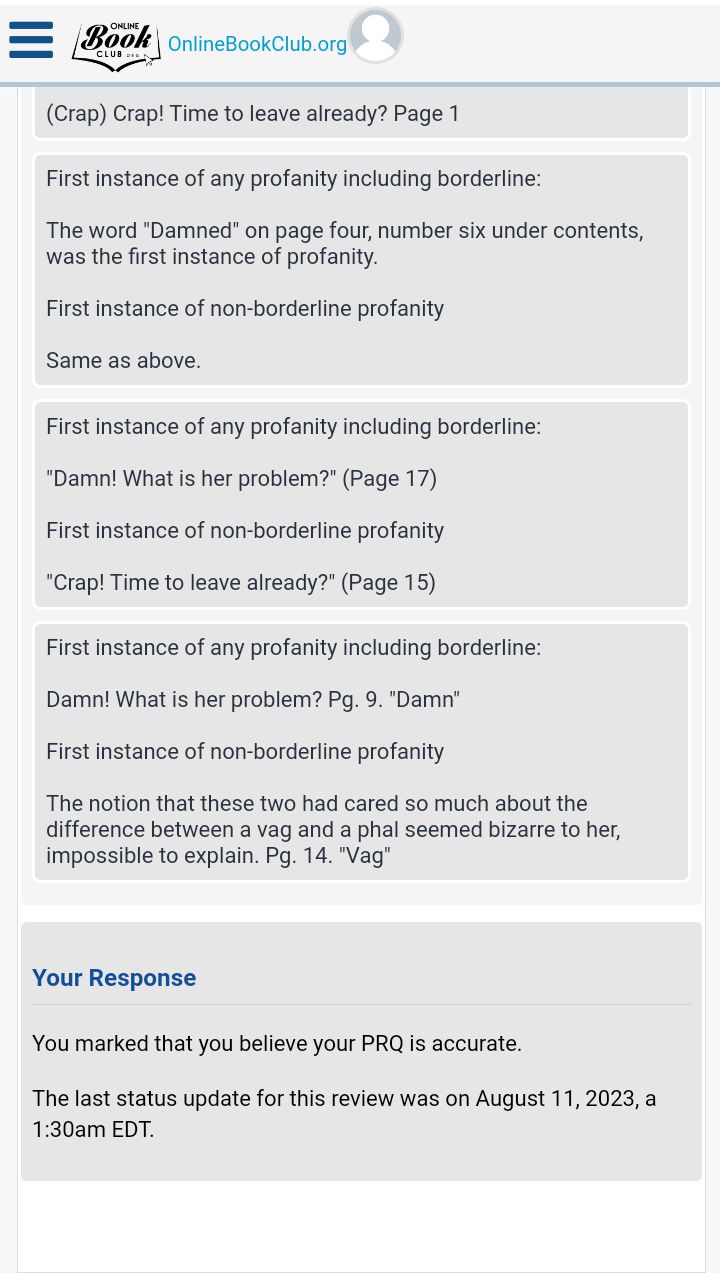
Task: Click "You marked that you believe your PRQ is accurate" text
Action: [x=277, y=1044]
